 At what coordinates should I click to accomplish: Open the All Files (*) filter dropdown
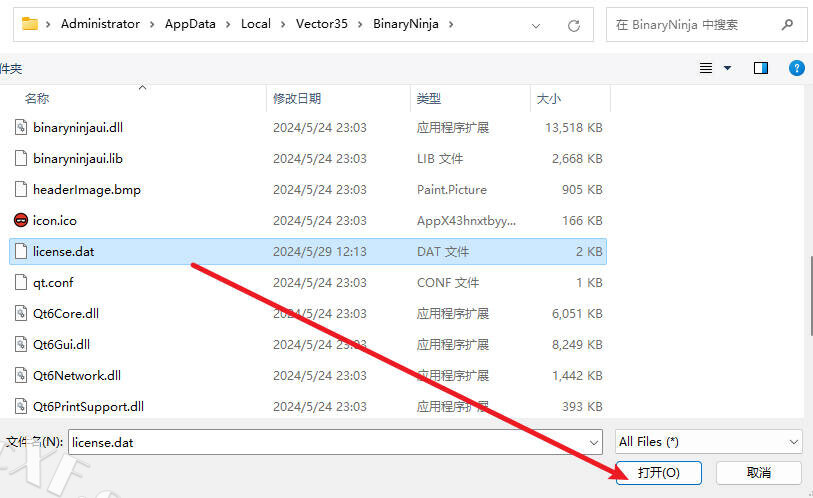793,442
